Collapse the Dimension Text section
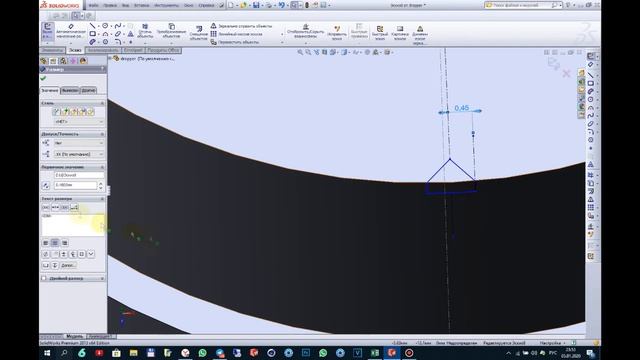 102,199
